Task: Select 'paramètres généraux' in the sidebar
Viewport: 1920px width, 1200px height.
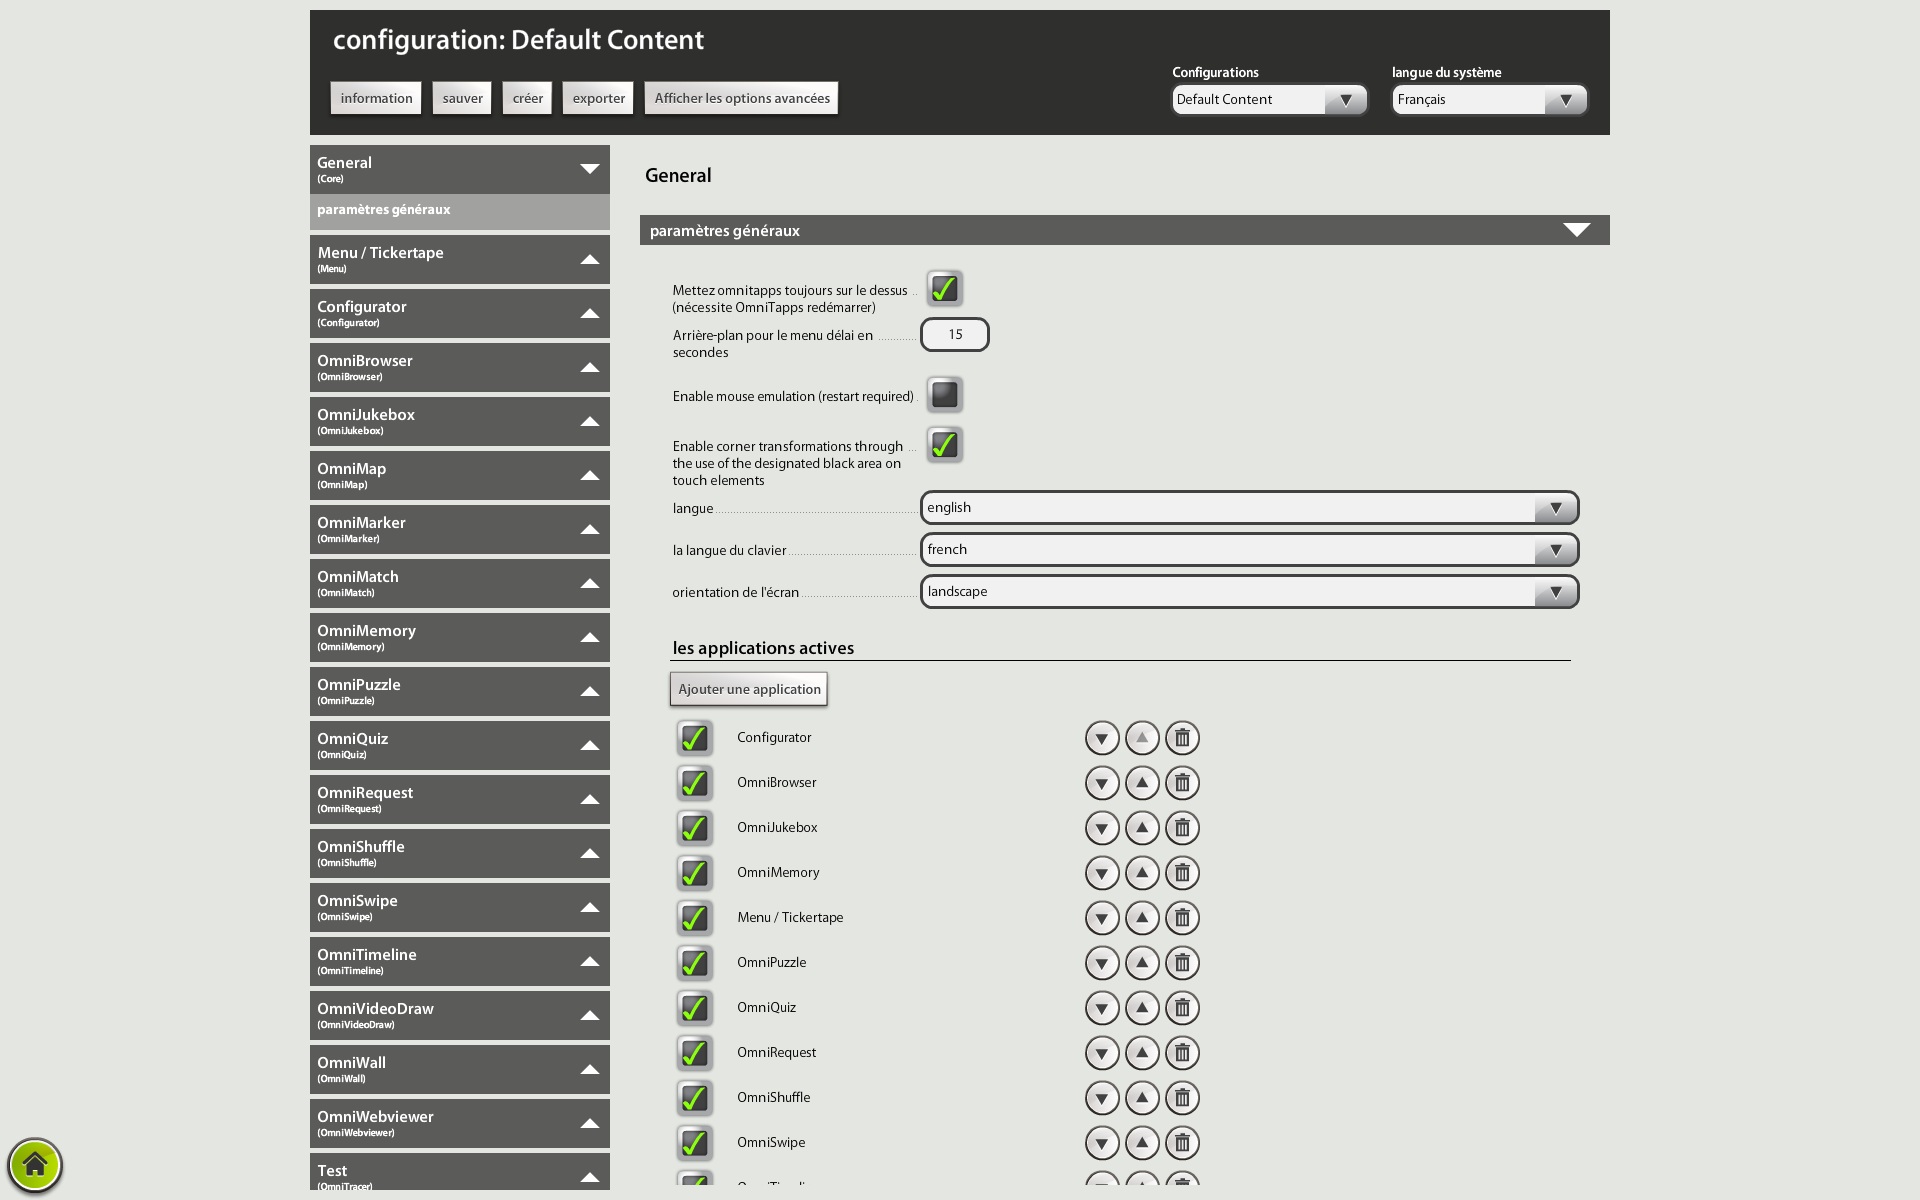Action: click(459, 211)
